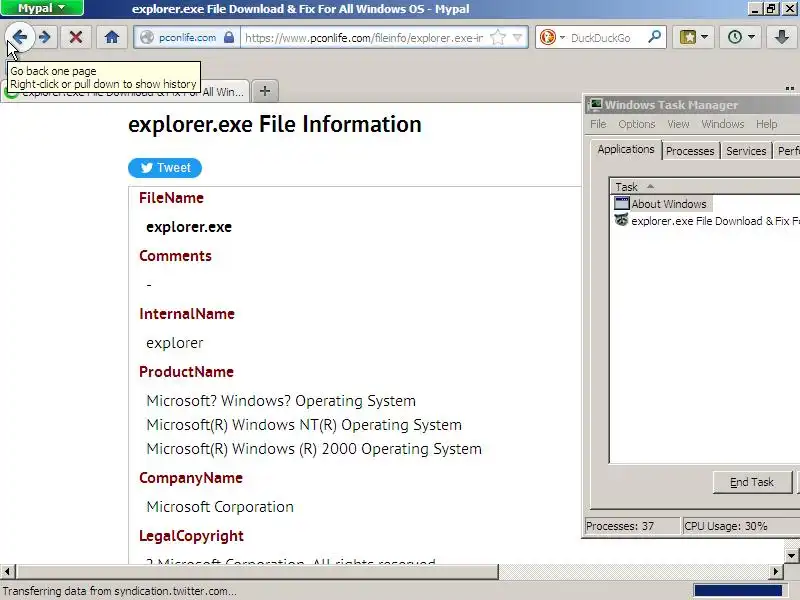Viewport: 800px width, 600px height.
Task: Click the page loading progress bar
Action: pos(738,591)
